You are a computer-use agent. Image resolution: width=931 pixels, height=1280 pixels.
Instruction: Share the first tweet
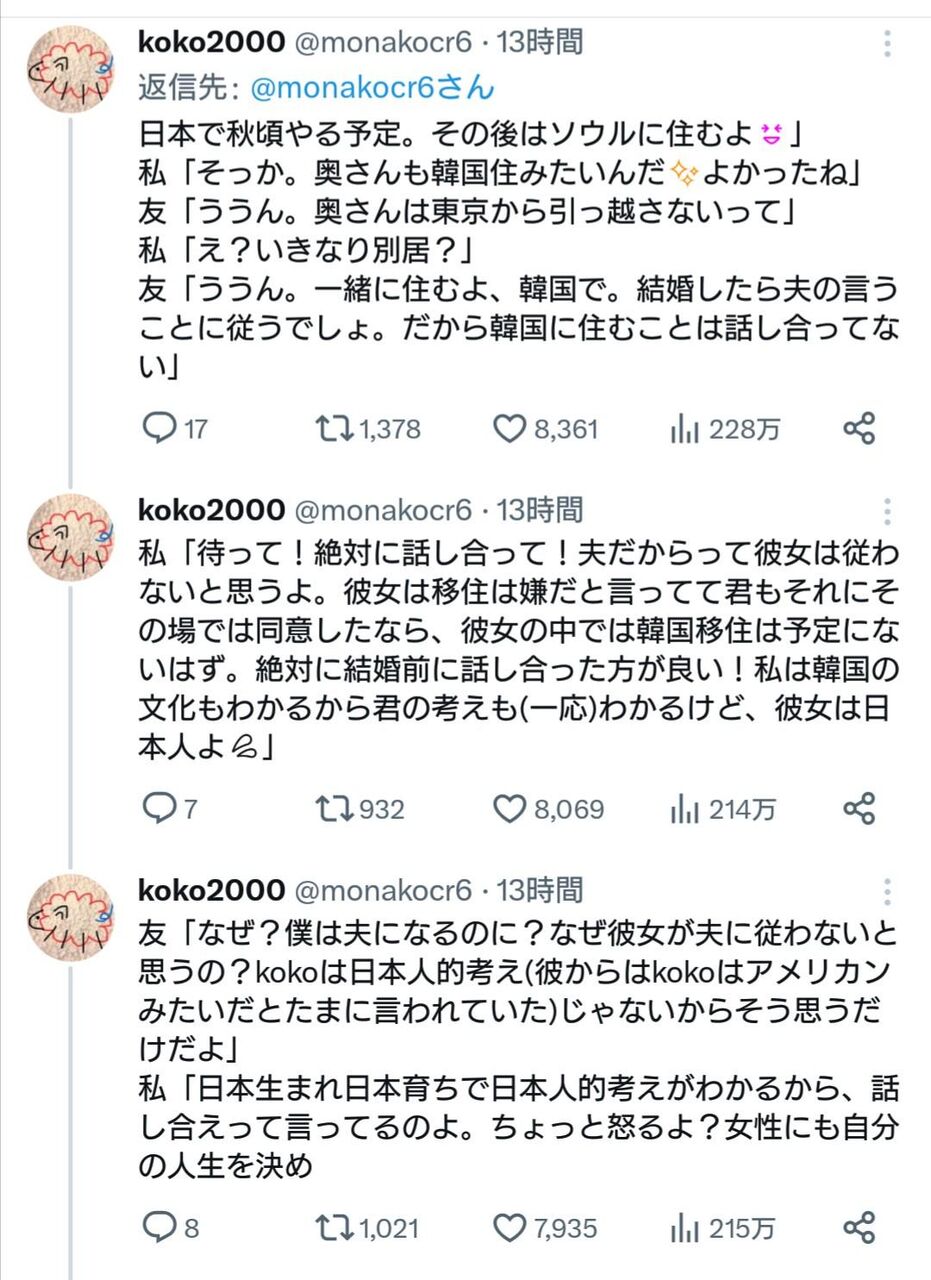pyautogui.click(x=859, y=429)
